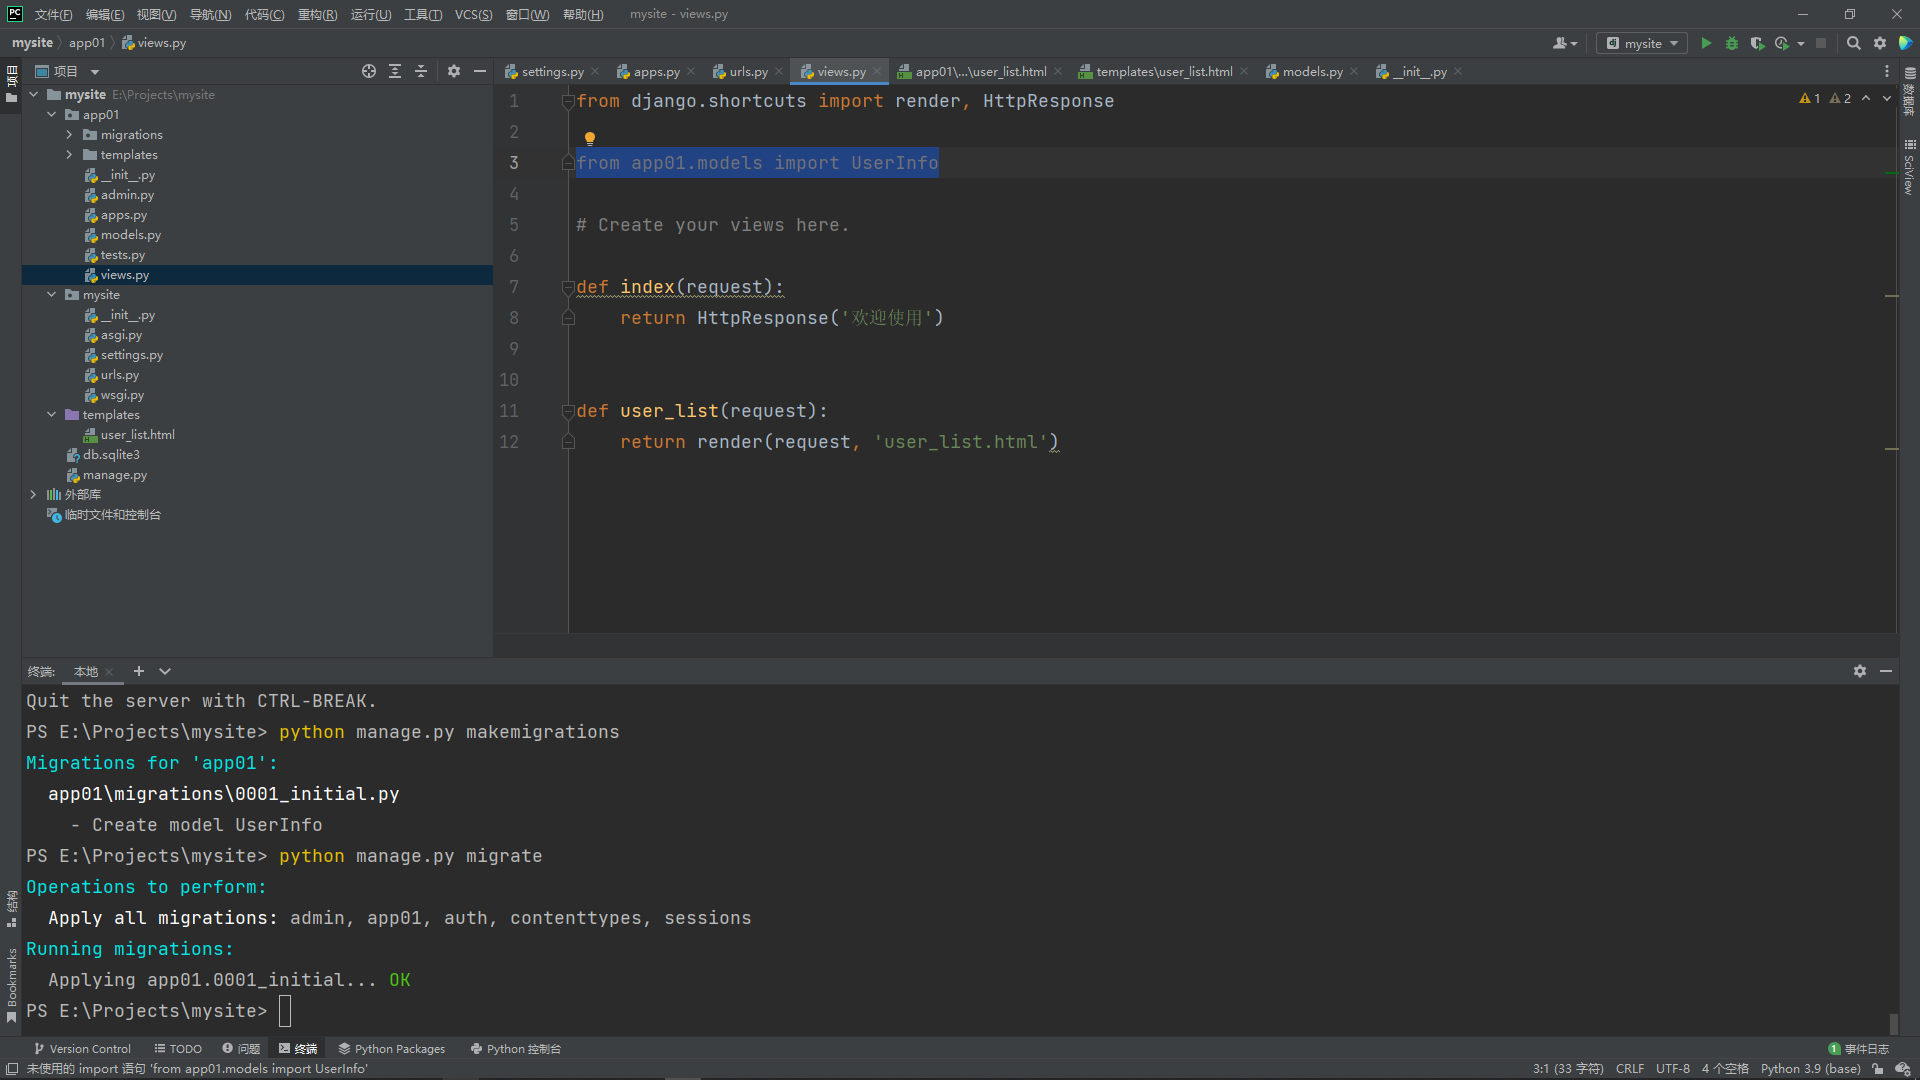Screen dimensions: 1920x1080
Task: Click the CRLF line separator selector
Action: [1630, 1069]
